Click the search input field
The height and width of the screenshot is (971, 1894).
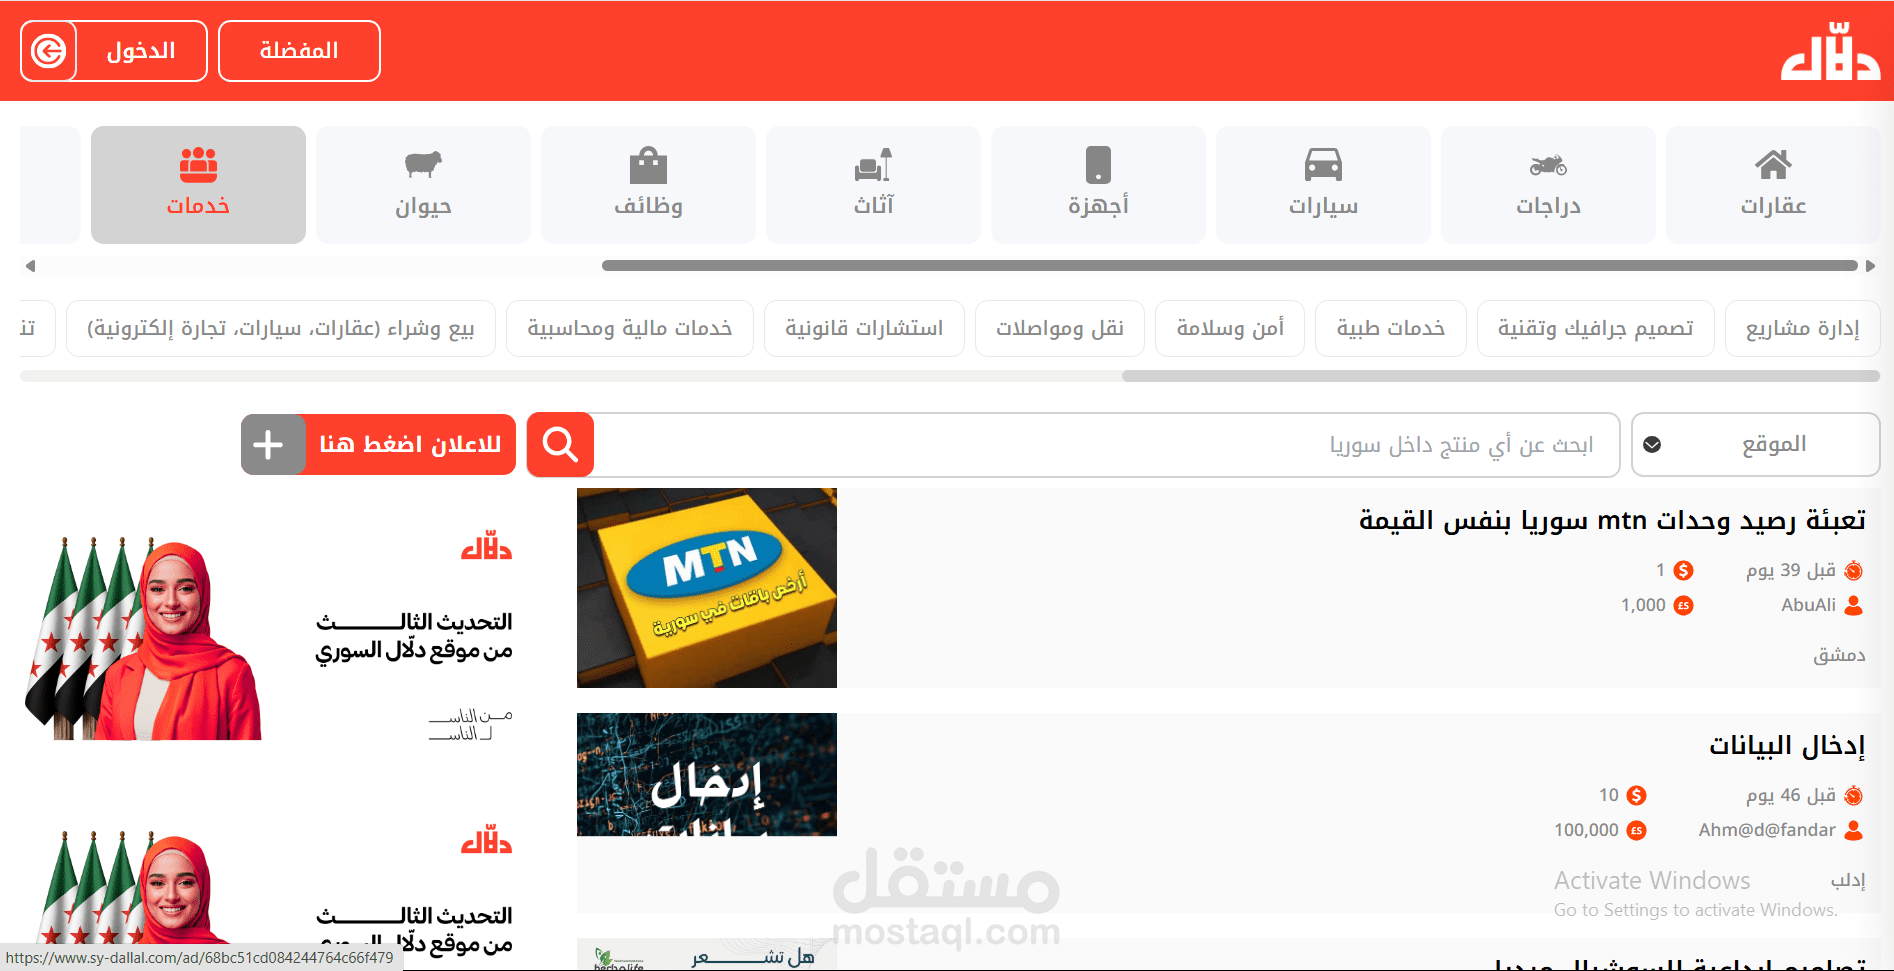pos(1106,445)
